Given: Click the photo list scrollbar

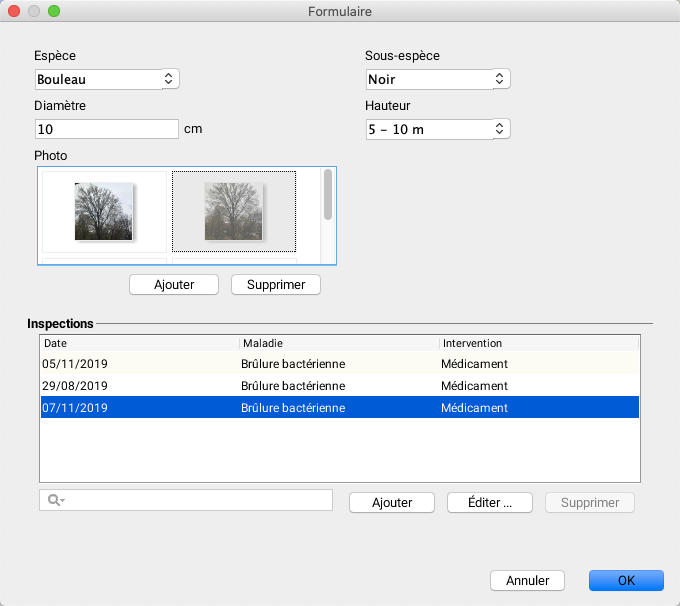Looking at the screenshot, I should pos(327,195).
